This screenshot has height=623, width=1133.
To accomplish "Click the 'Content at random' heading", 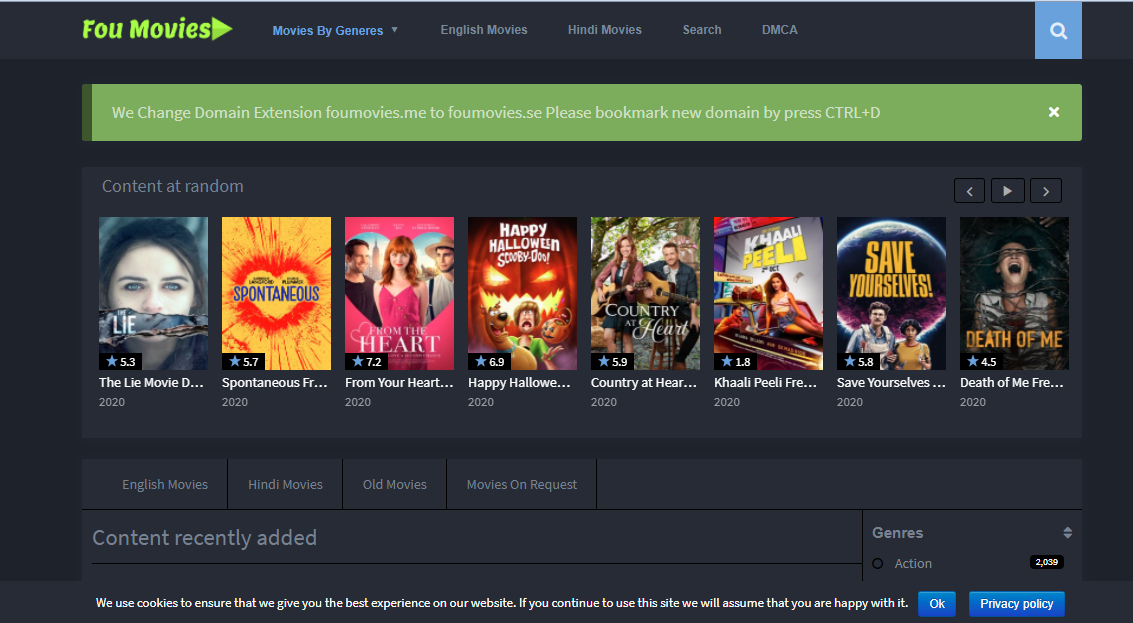I will [x=173, y=186].
